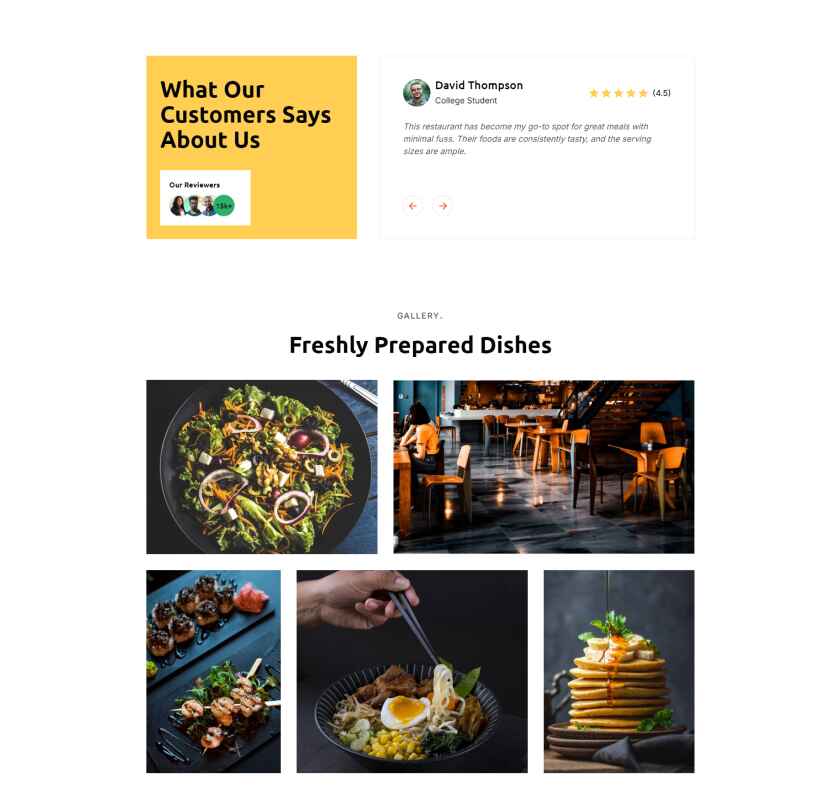Click the (4.5) rating text
This screenshot has width=840, height=800.
[661, 93]
